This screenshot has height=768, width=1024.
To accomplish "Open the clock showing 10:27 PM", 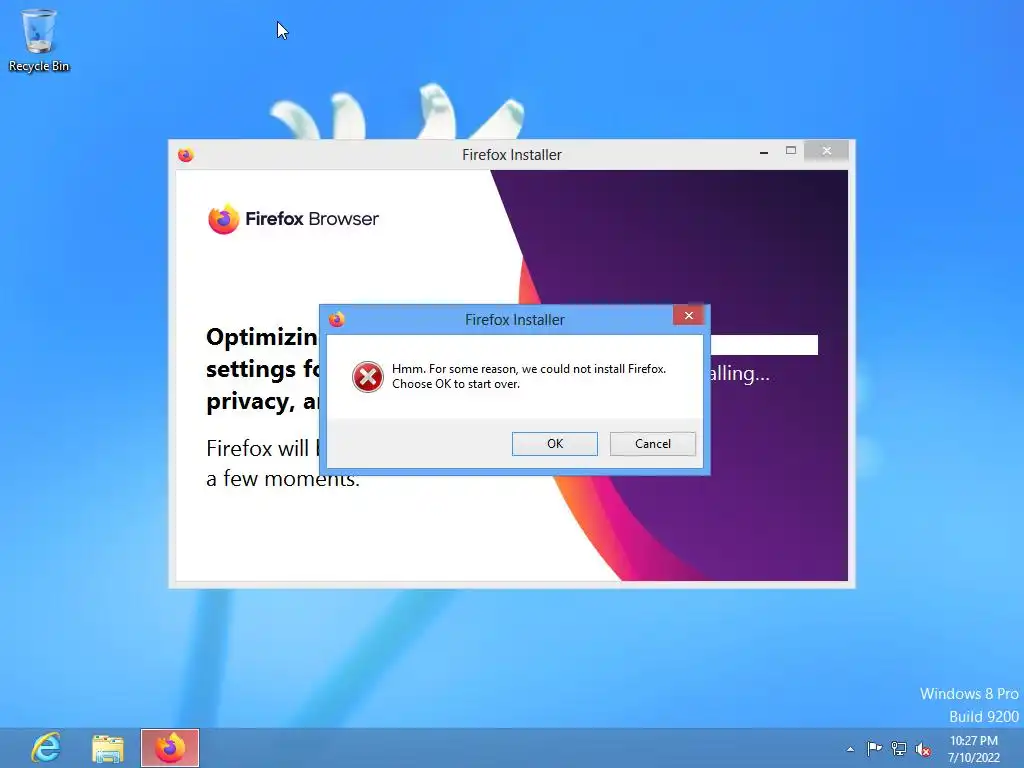I will point(974,749).
